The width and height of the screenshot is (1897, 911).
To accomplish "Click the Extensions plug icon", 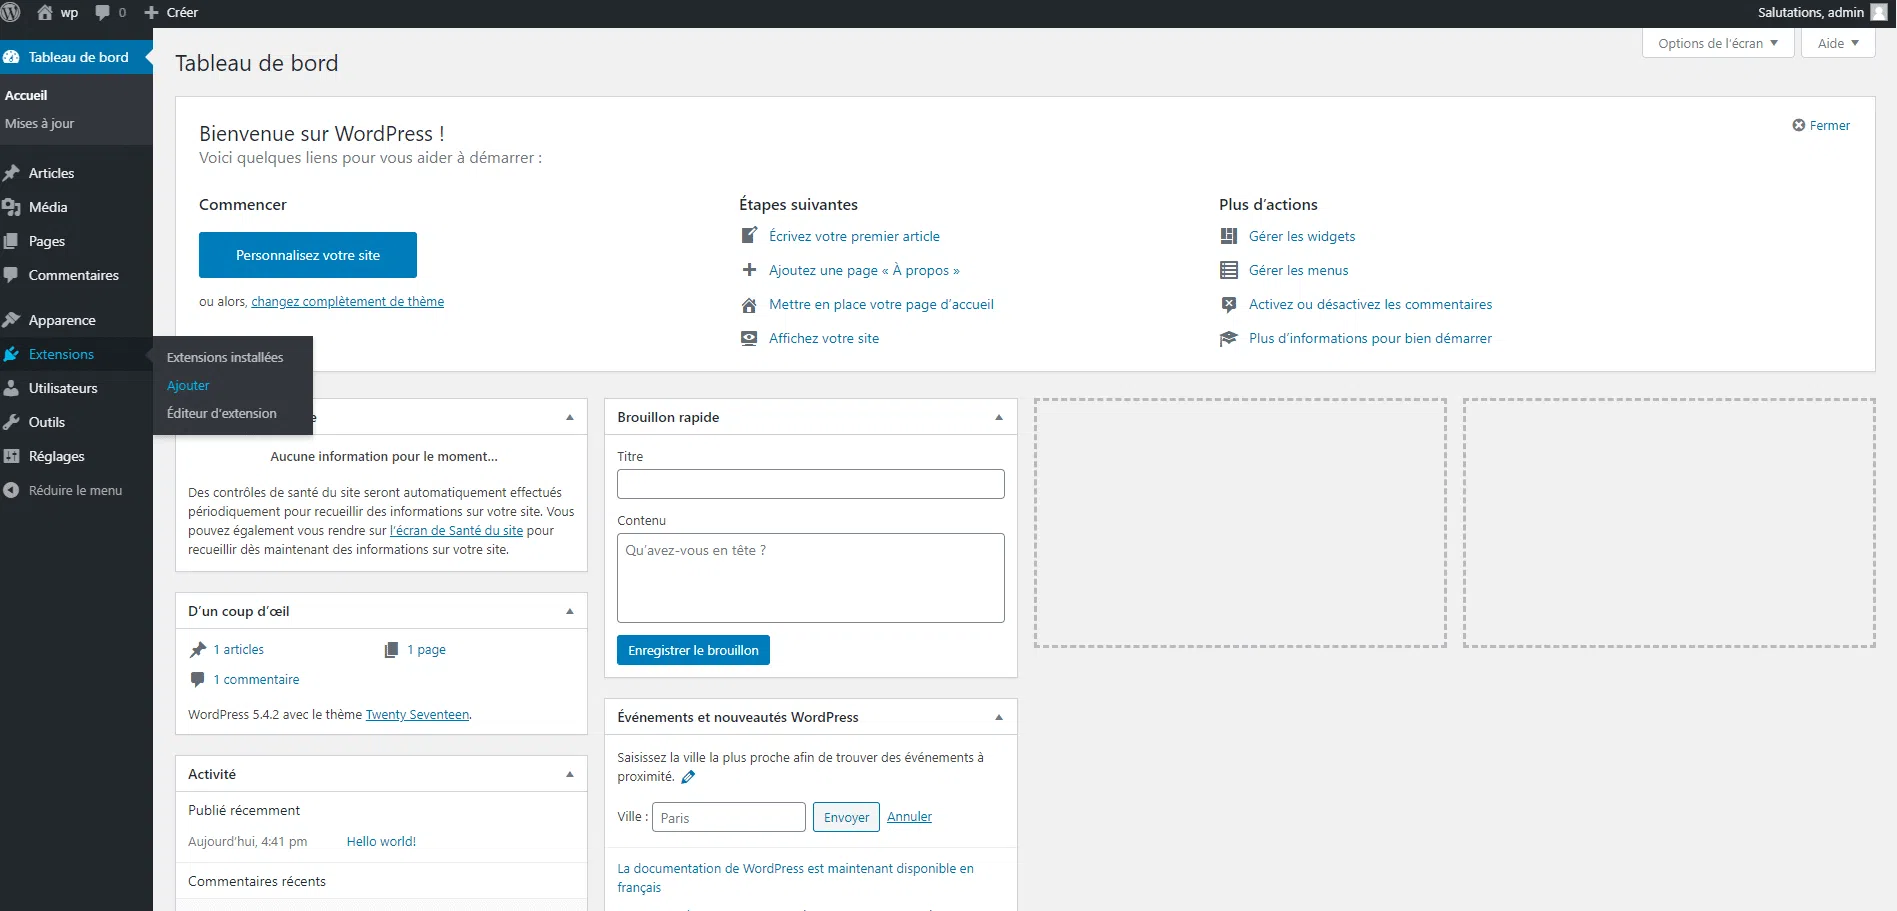I will tap(11, 354).
